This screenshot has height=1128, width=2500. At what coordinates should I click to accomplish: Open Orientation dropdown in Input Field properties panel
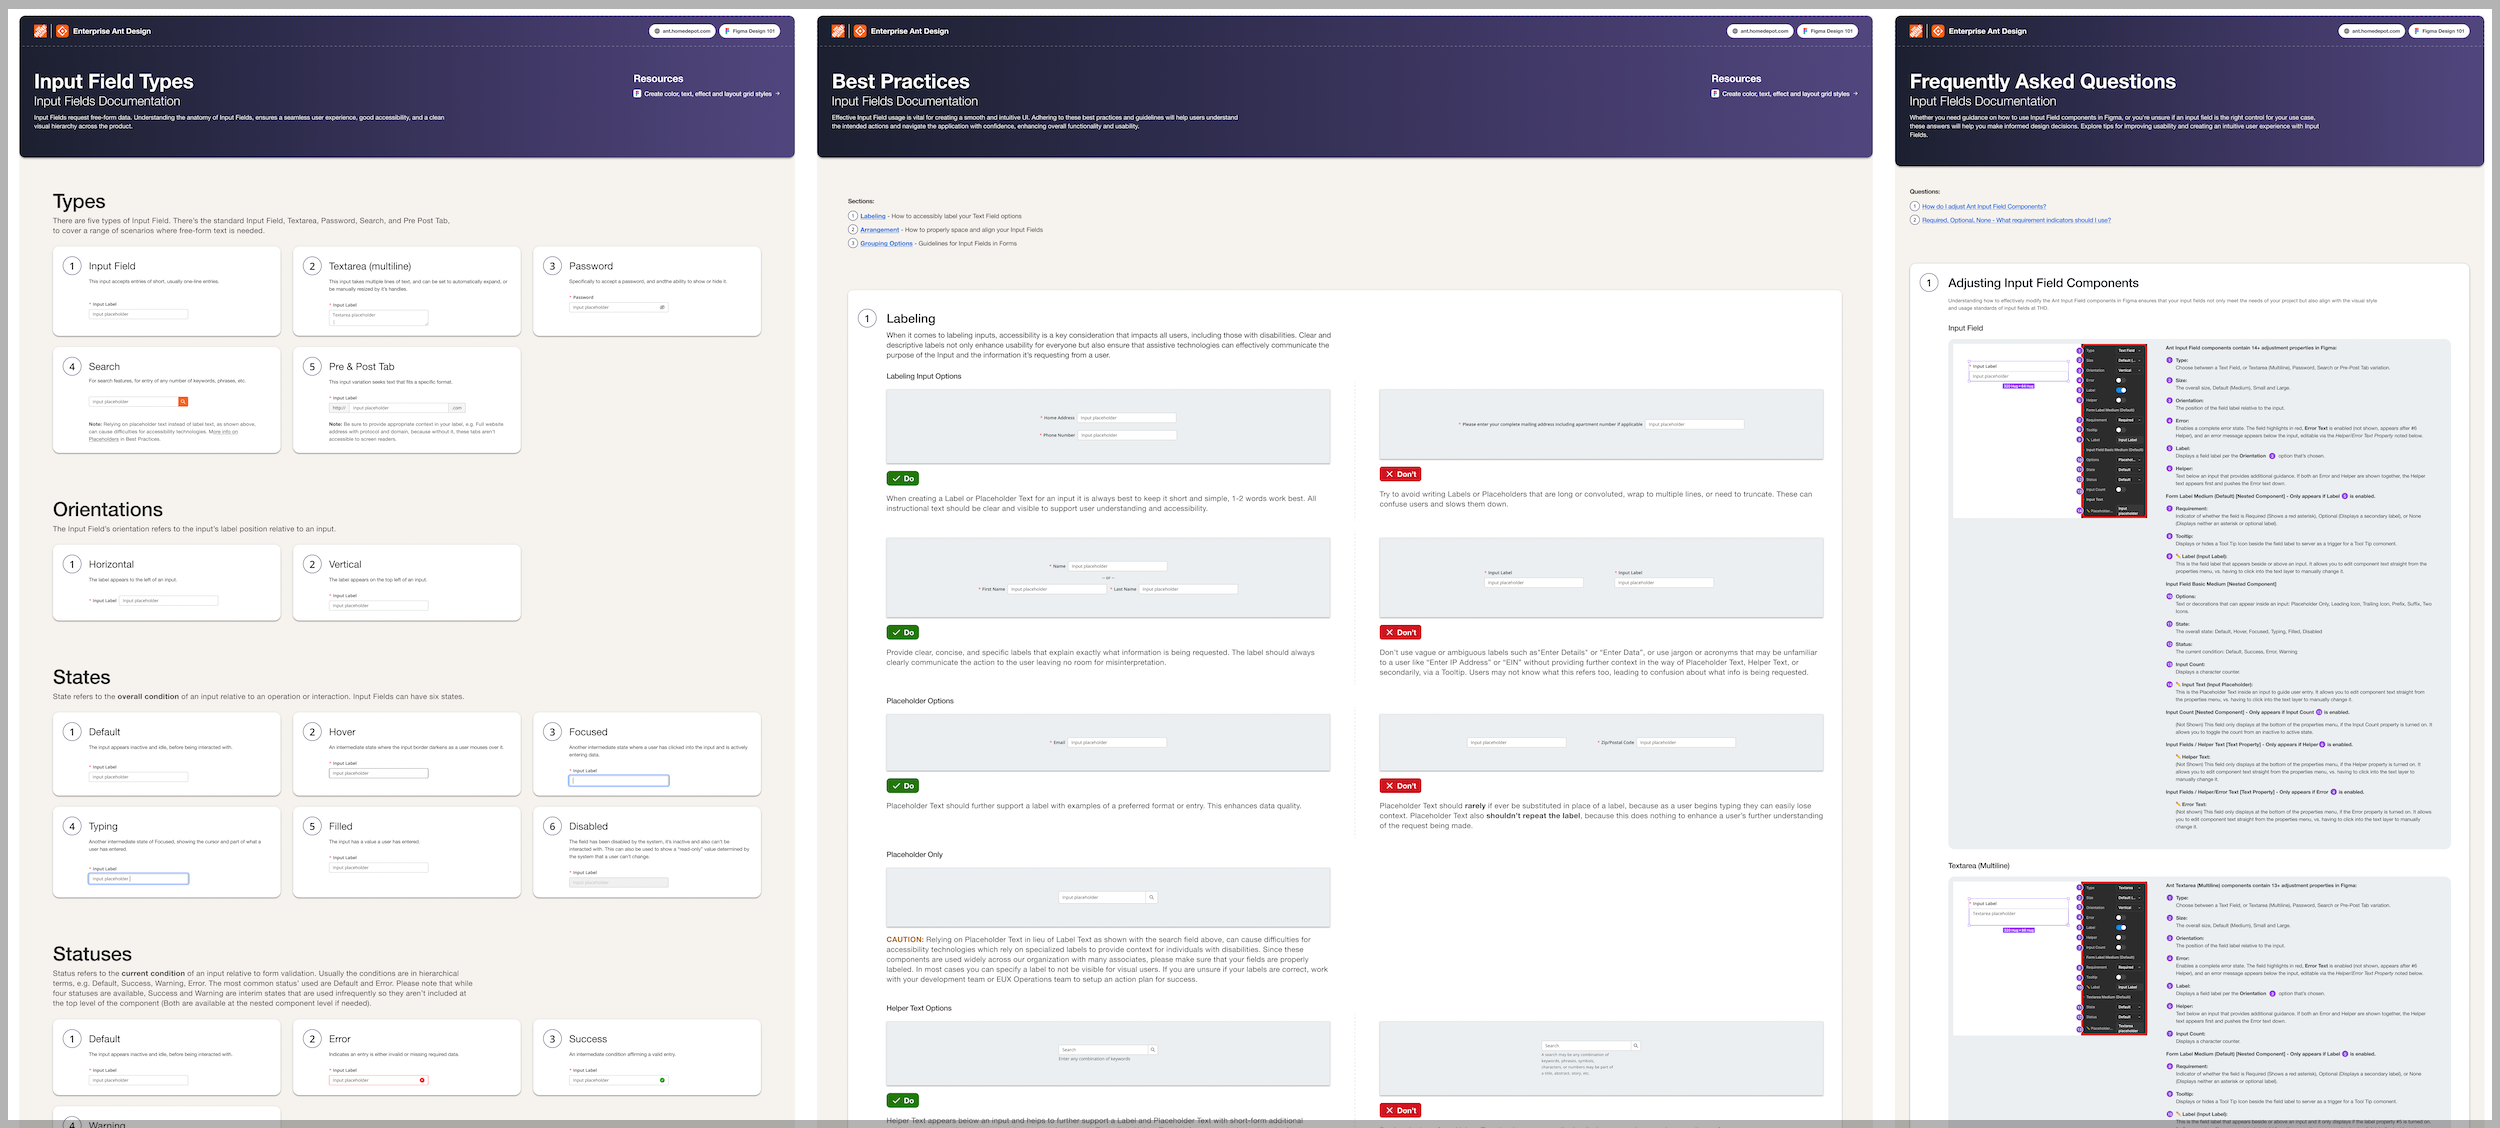[x=2130, y=370]
